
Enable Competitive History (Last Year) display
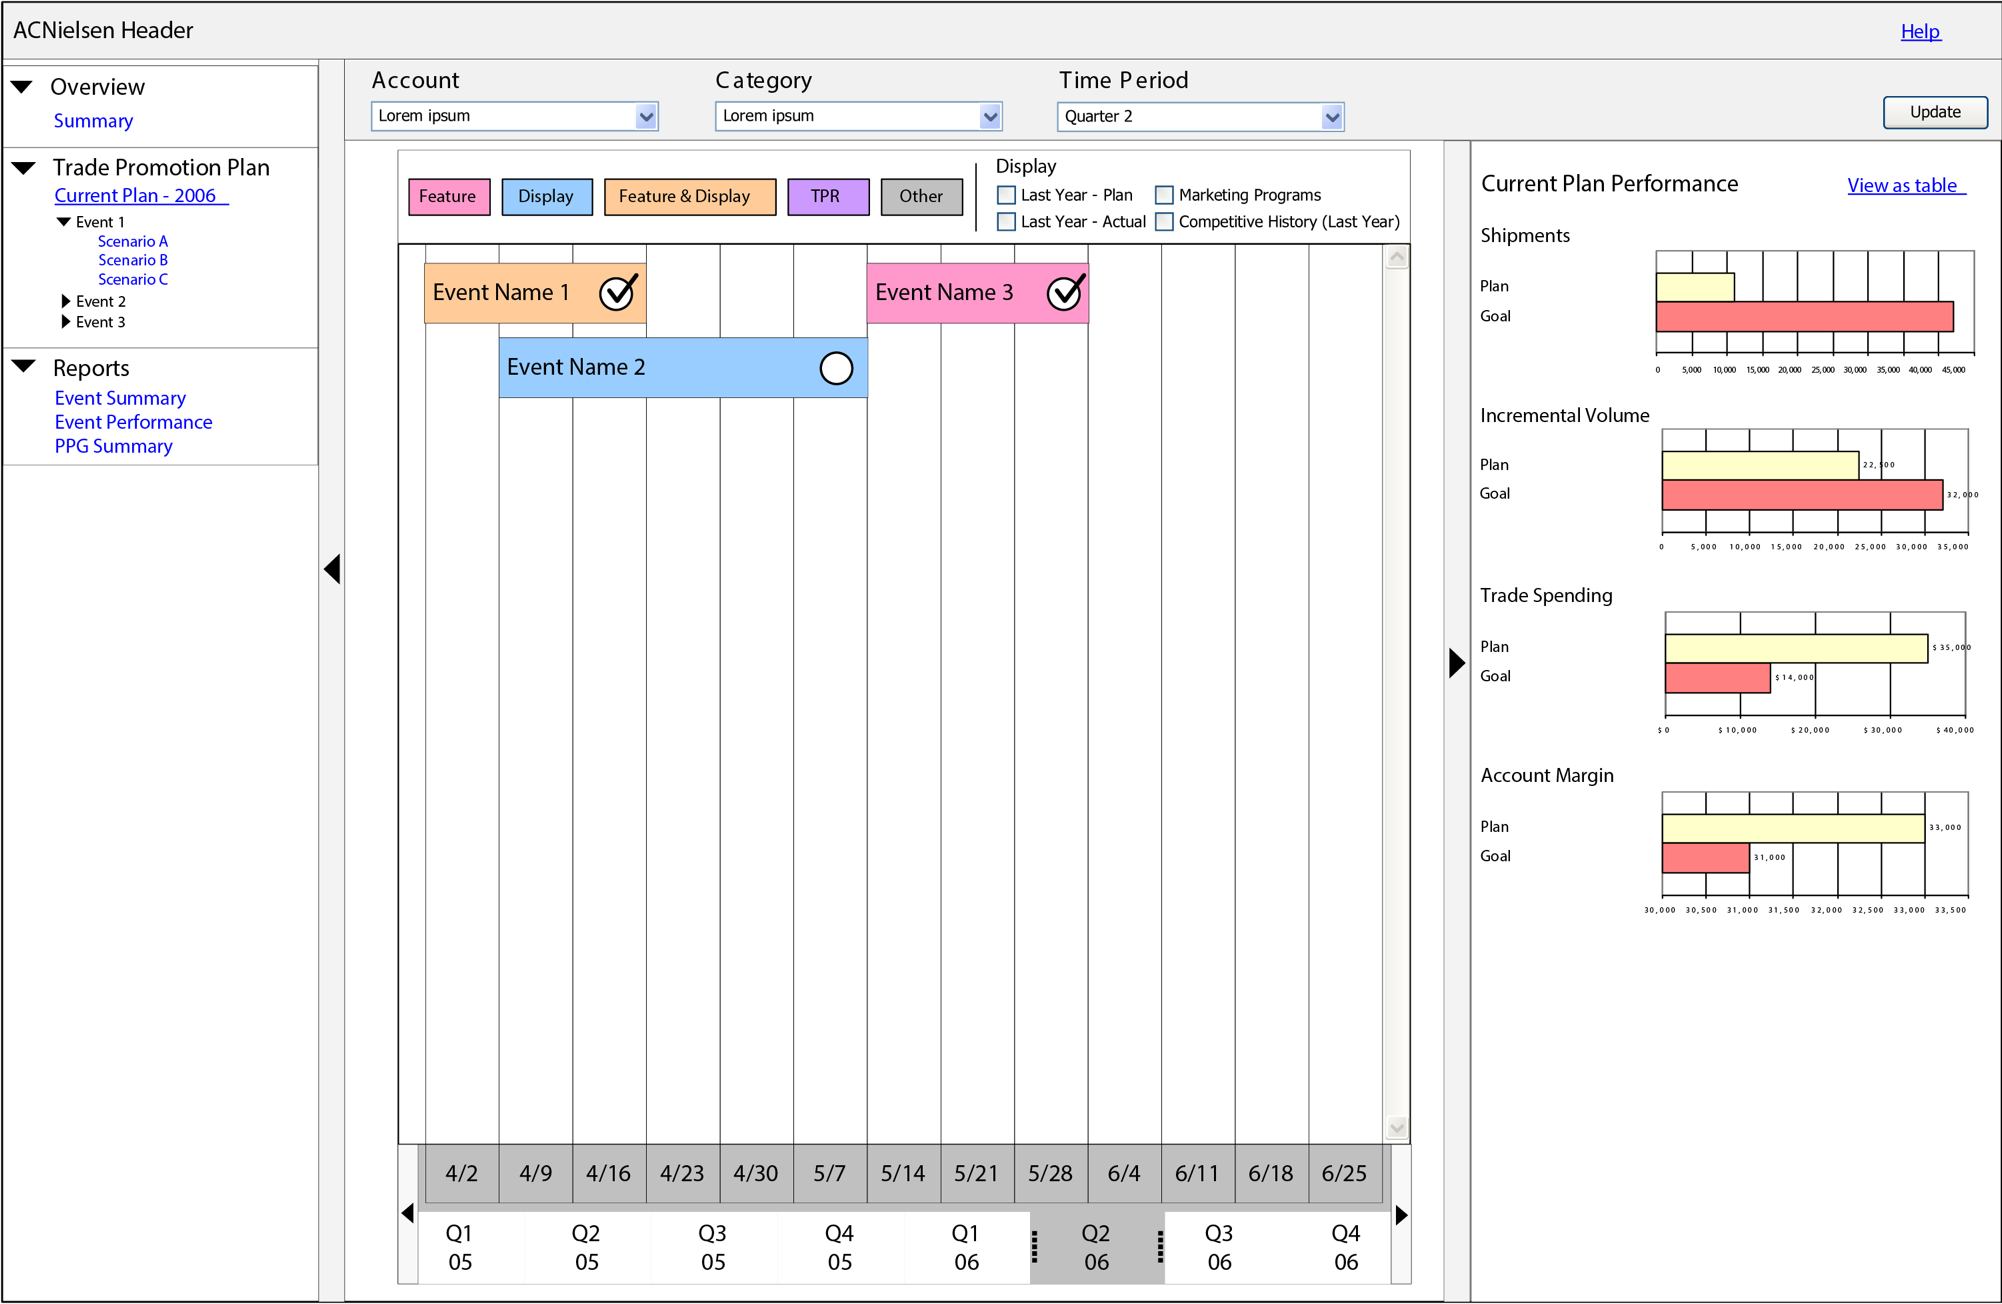point(1163,221)
